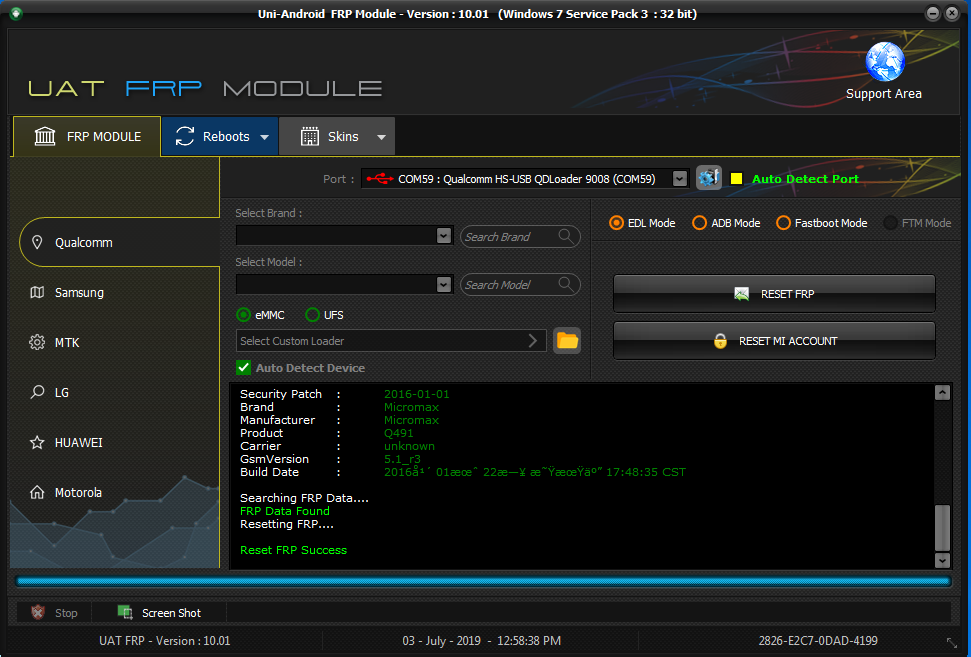This screenshot has height=657, width=971.
Task: Click the app logo icon in title bar
Action: coord(15,13)
